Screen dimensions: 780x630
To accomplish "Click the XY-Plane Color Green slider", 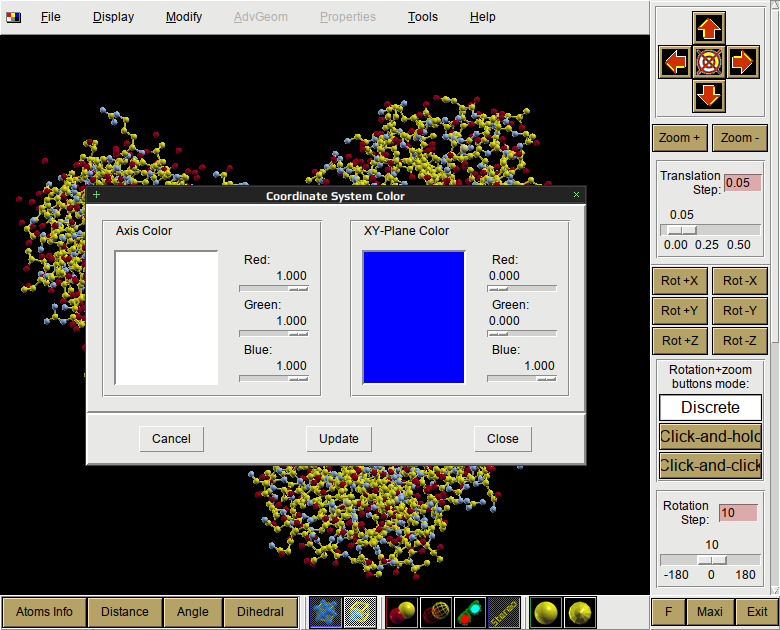I will [x=522, y=333].
